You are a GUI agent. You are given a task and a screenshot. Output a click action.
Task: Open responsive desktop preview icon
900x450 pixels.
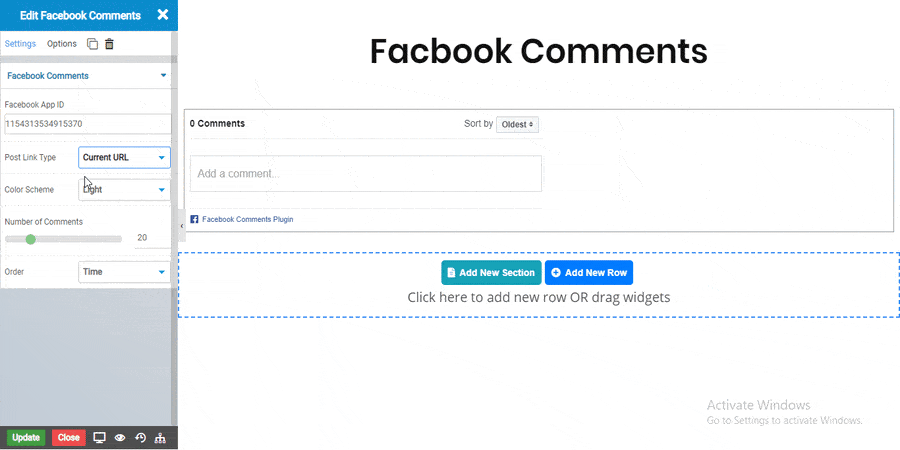[x=99, y=437]
